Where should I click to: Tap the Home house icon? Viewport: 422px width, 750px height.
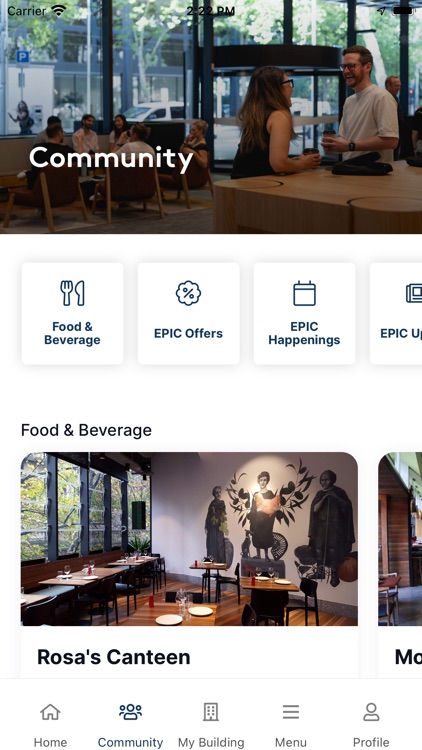(x=50, y=712)
